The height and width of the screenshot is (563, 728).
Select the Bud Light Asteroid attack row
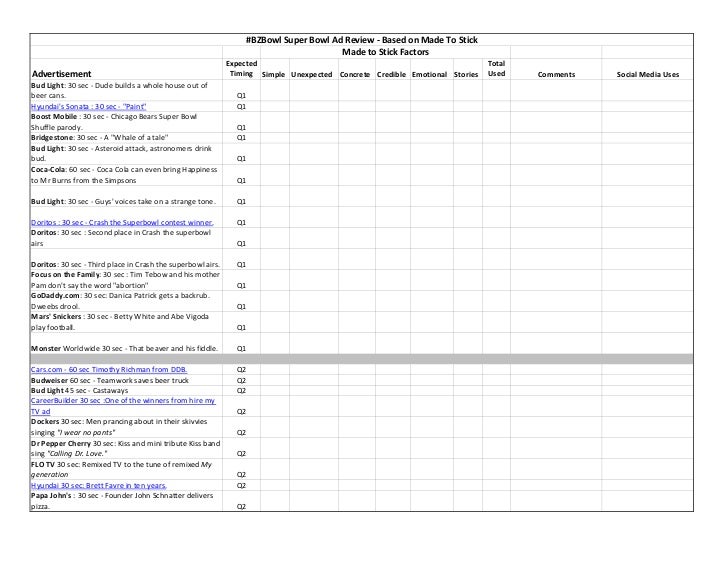362,154
